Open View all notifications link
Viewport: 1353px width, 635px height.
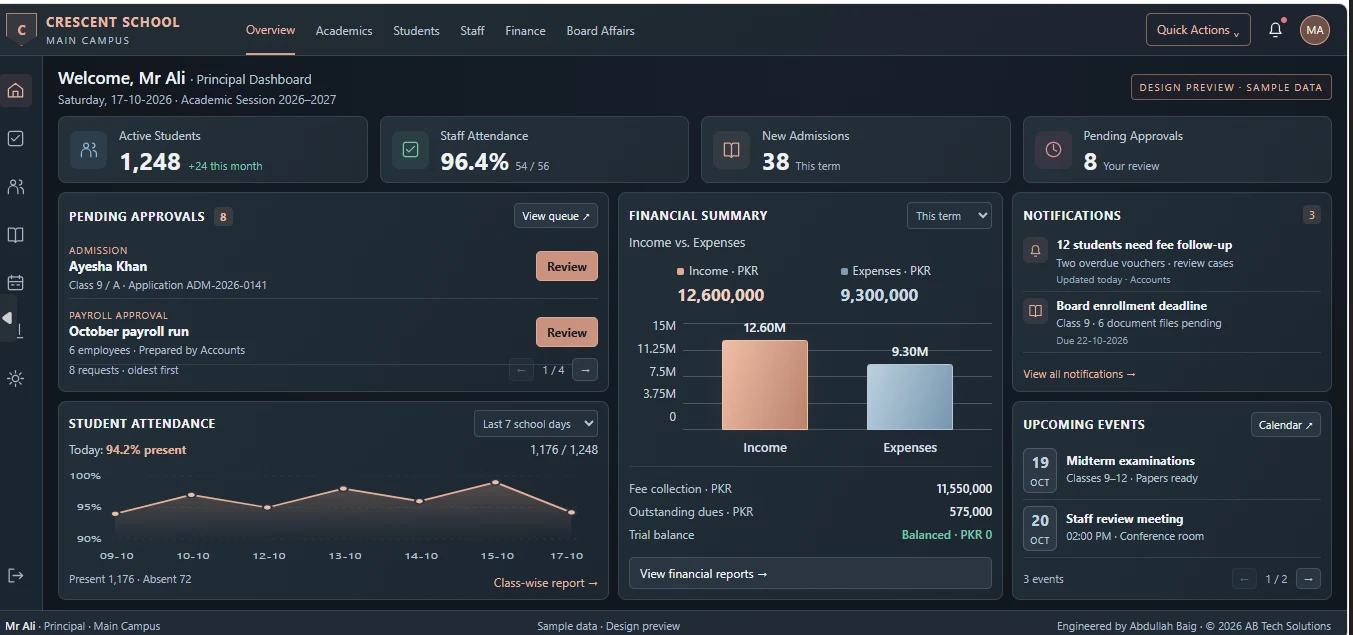click(x=1079, y=374)
